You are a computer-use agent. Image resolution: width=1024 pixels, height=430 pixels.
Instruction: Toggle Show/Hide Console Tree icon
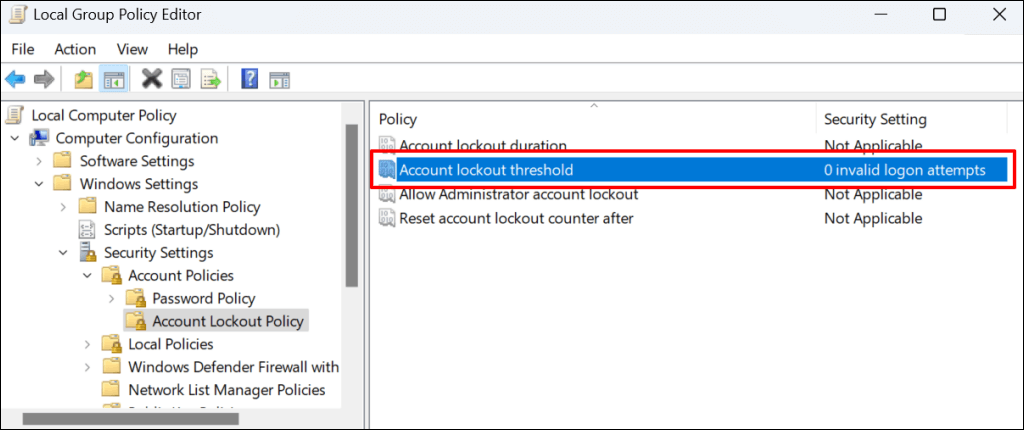point(114,80)
